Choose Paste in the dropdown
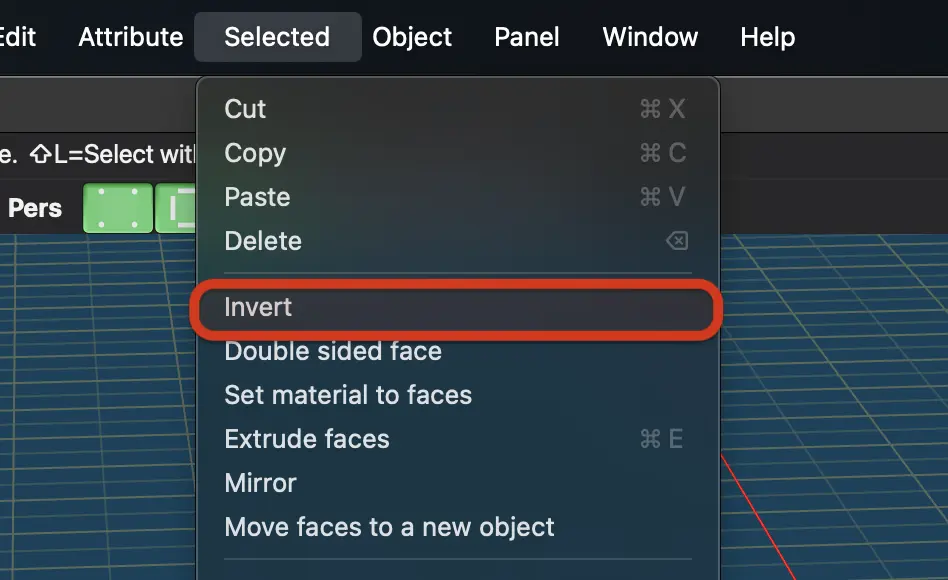The width and height of the screenshot is (948, 580). 458,197
